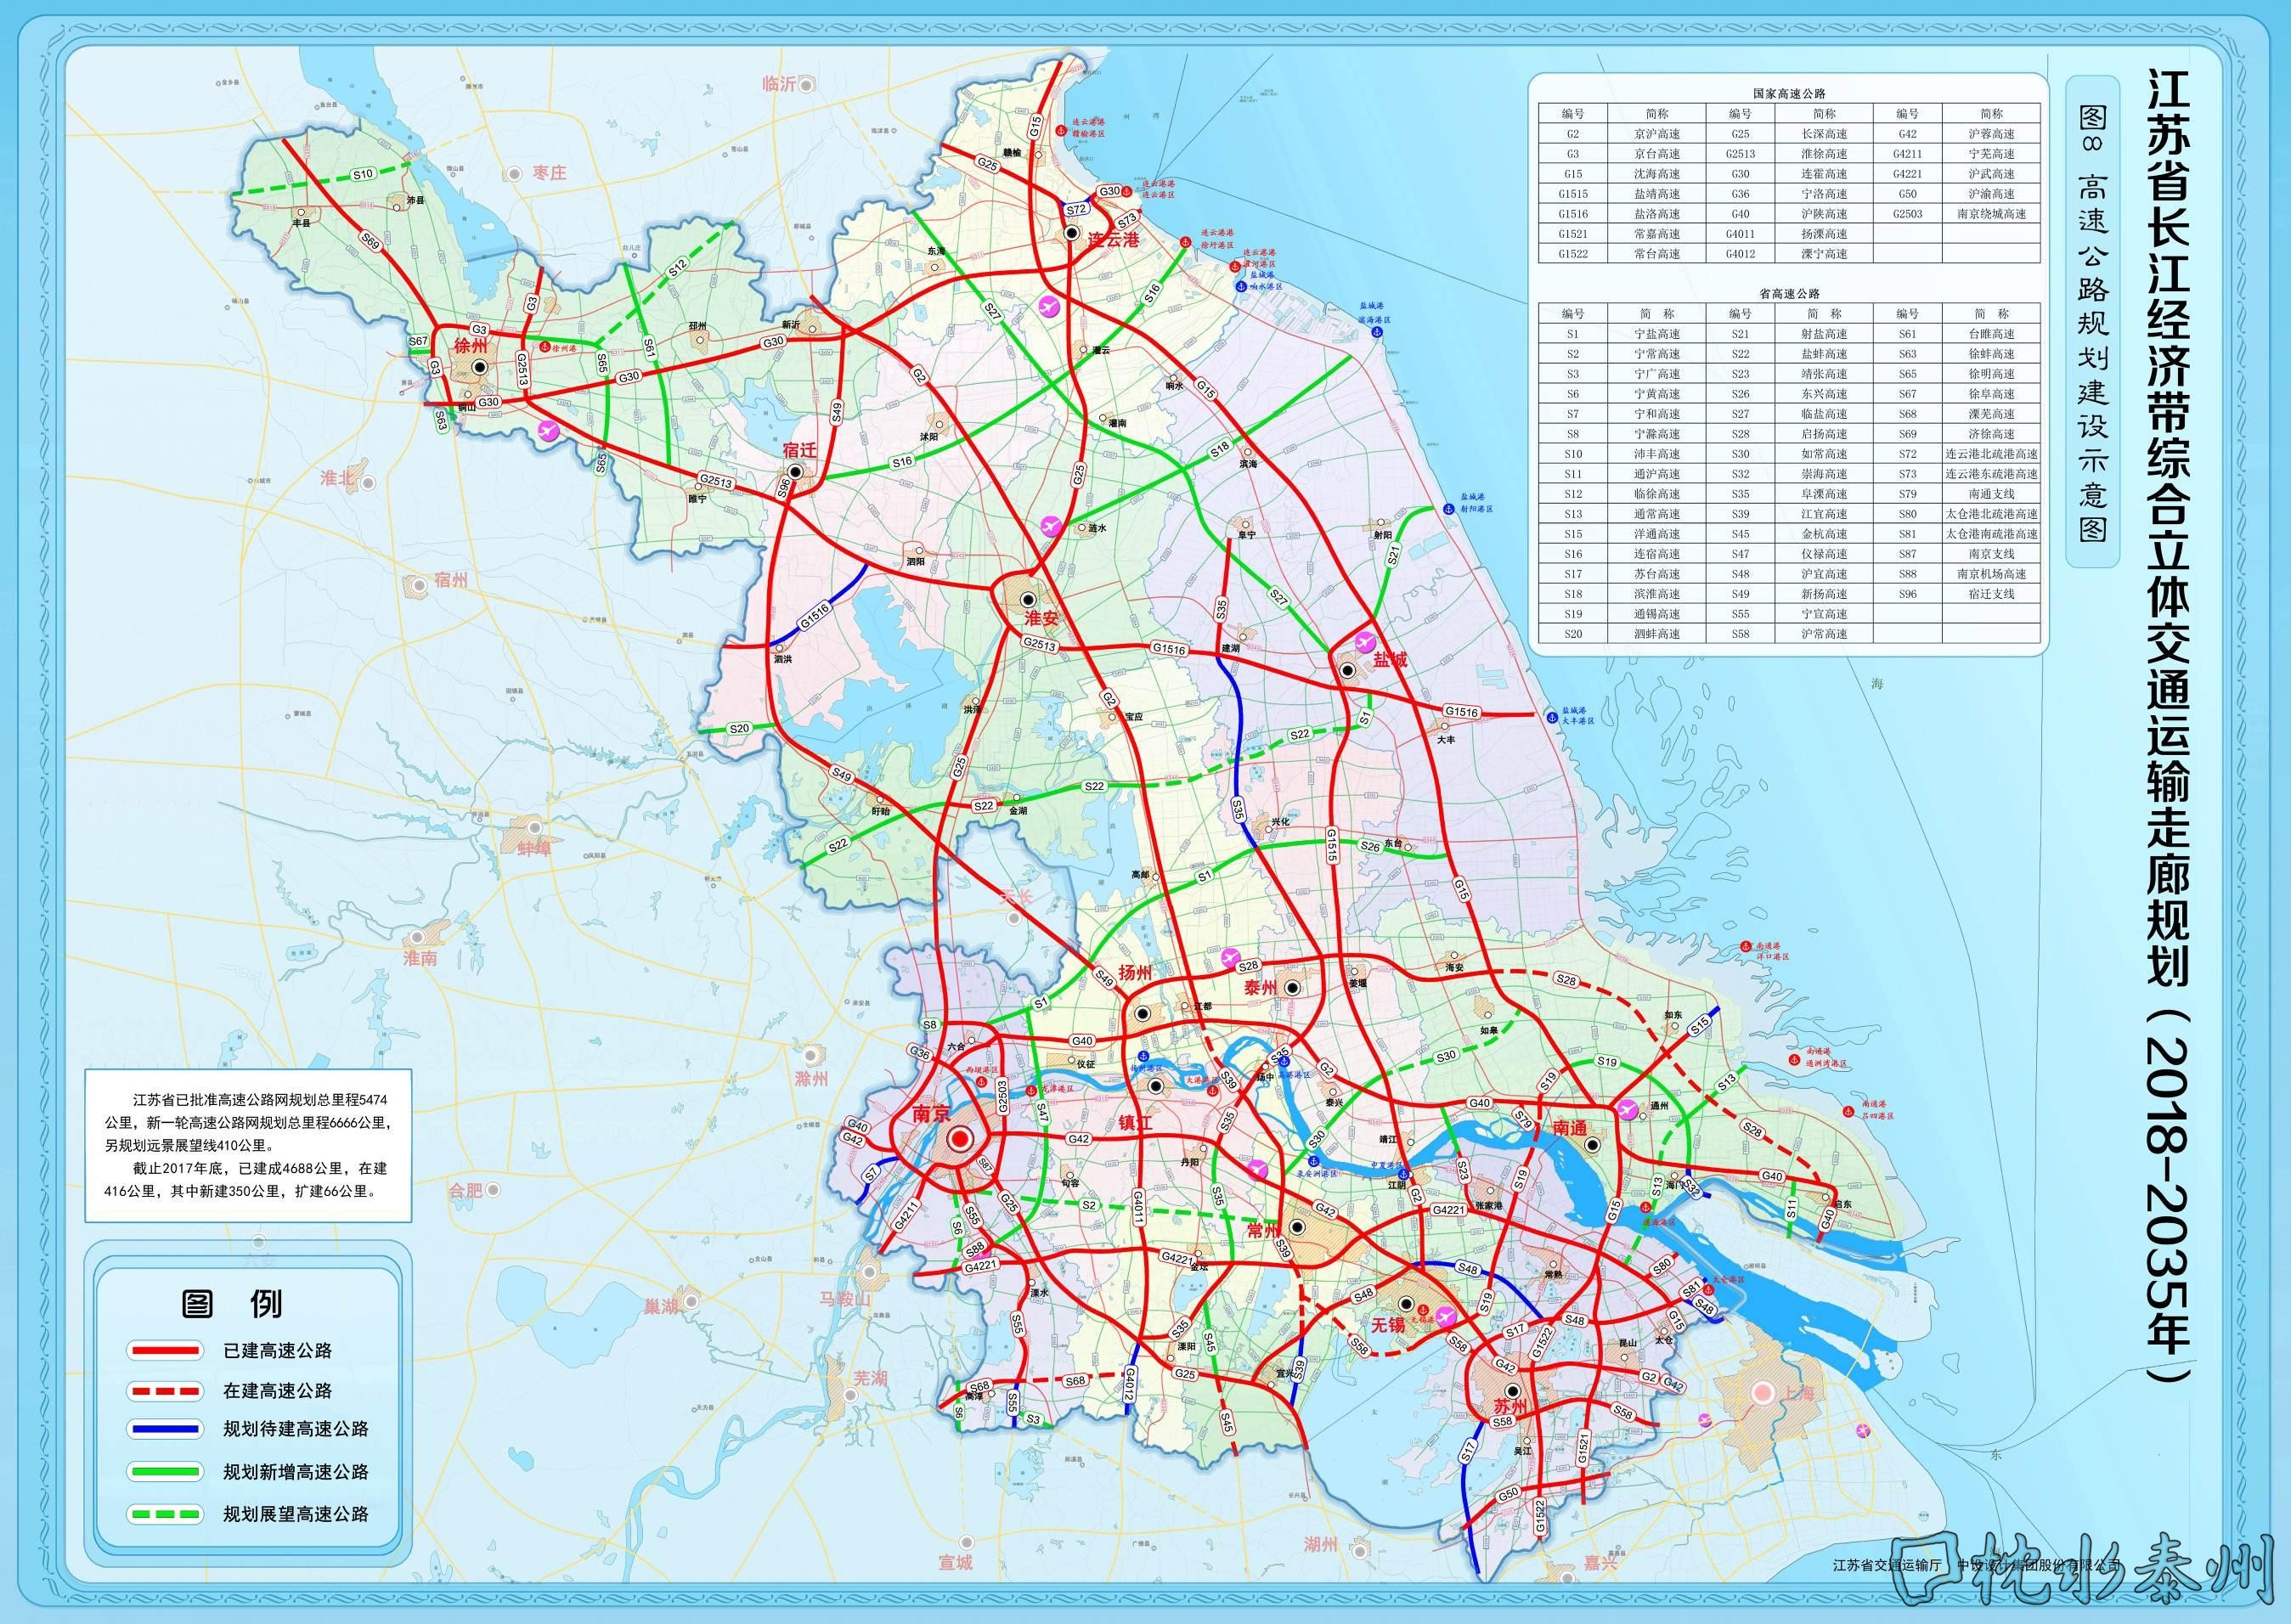Image resolution: width=2291 pixels, height=1624 pixels.
Task: Click the legend label 规划新增高速公路
Action: (296, 1472)
